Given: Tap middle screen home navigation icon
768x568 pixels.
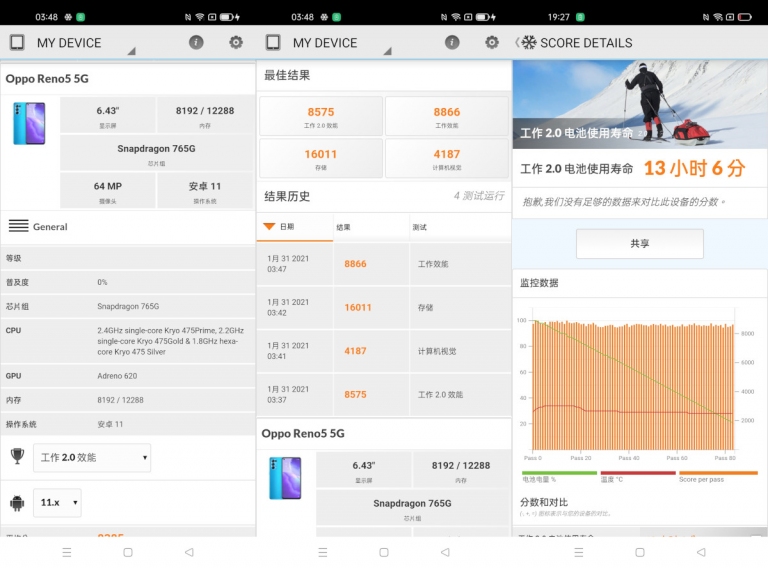Looking at the screenshot, I should (x=384, y=552).
